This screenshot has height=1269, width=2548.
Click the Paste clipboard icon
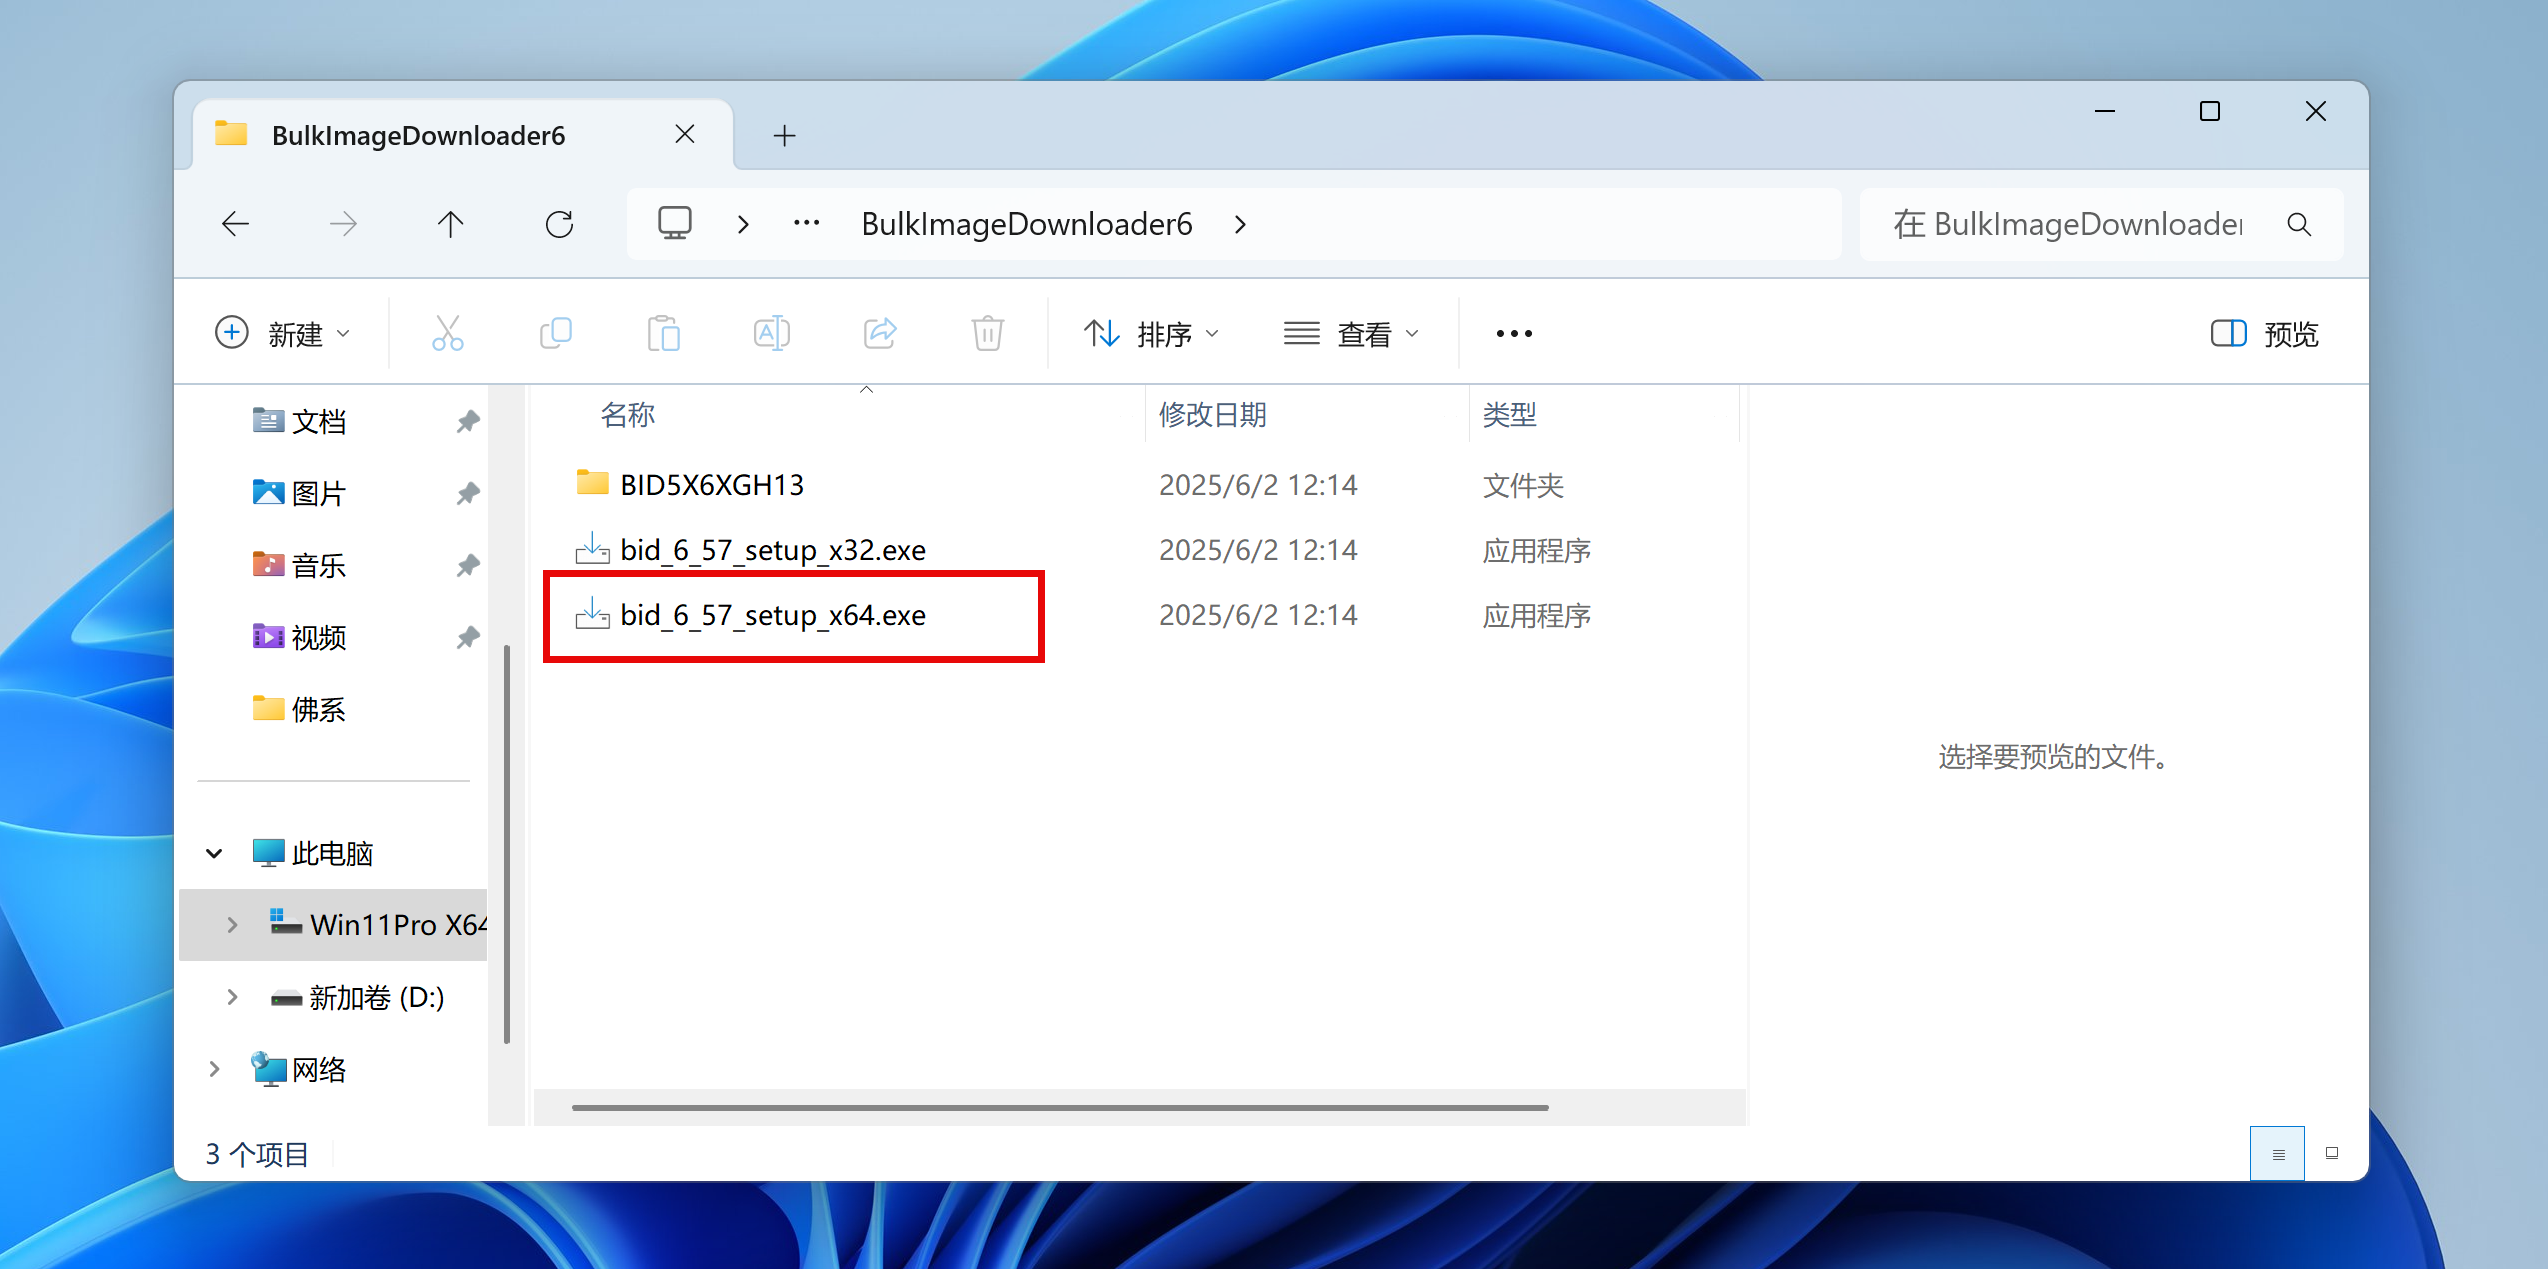tap(663, 333)
